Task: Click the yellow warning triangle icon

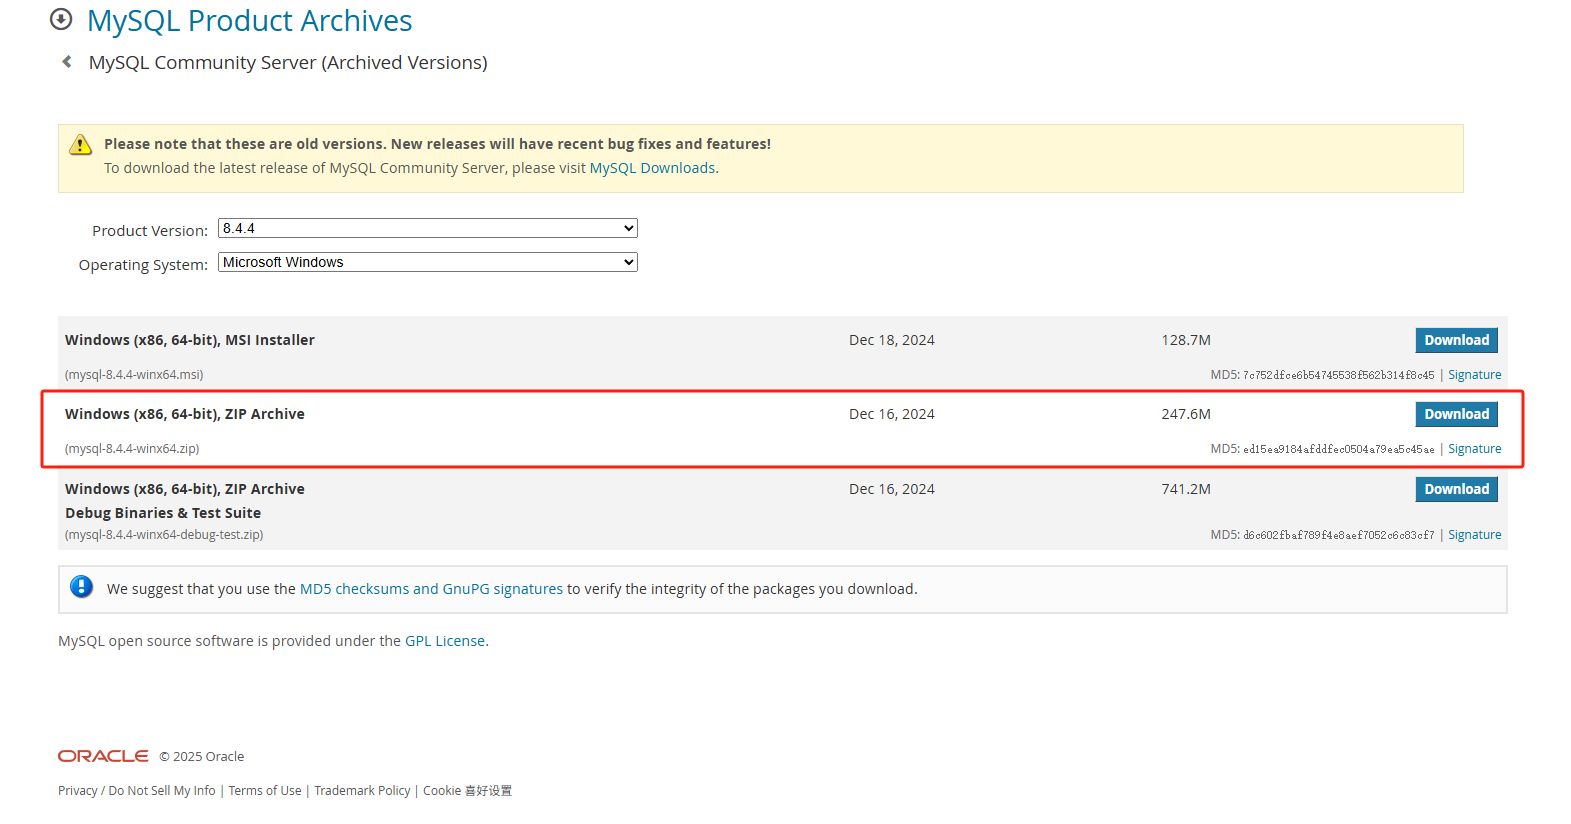Action: pos(81,145)
